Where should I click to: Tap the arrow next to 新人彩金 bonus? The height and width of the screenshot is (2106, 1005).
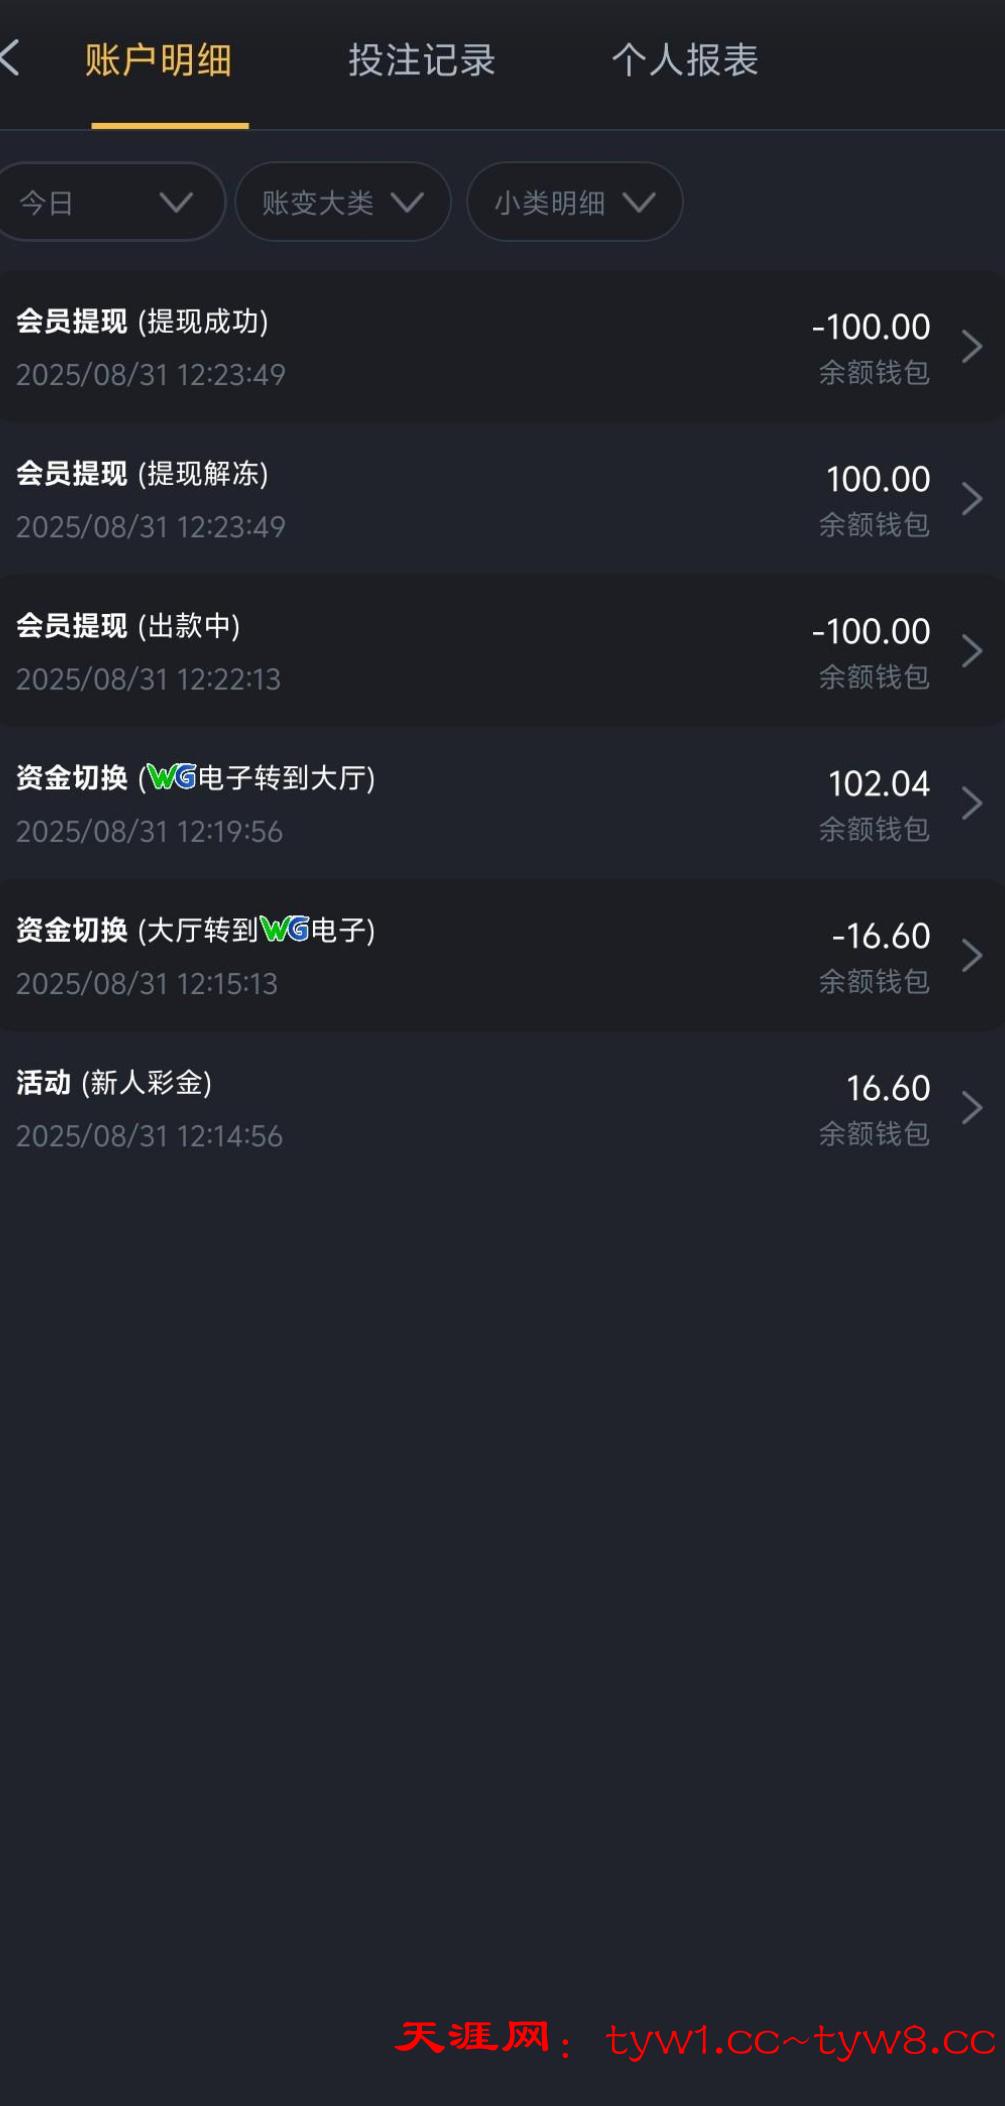971,1108
